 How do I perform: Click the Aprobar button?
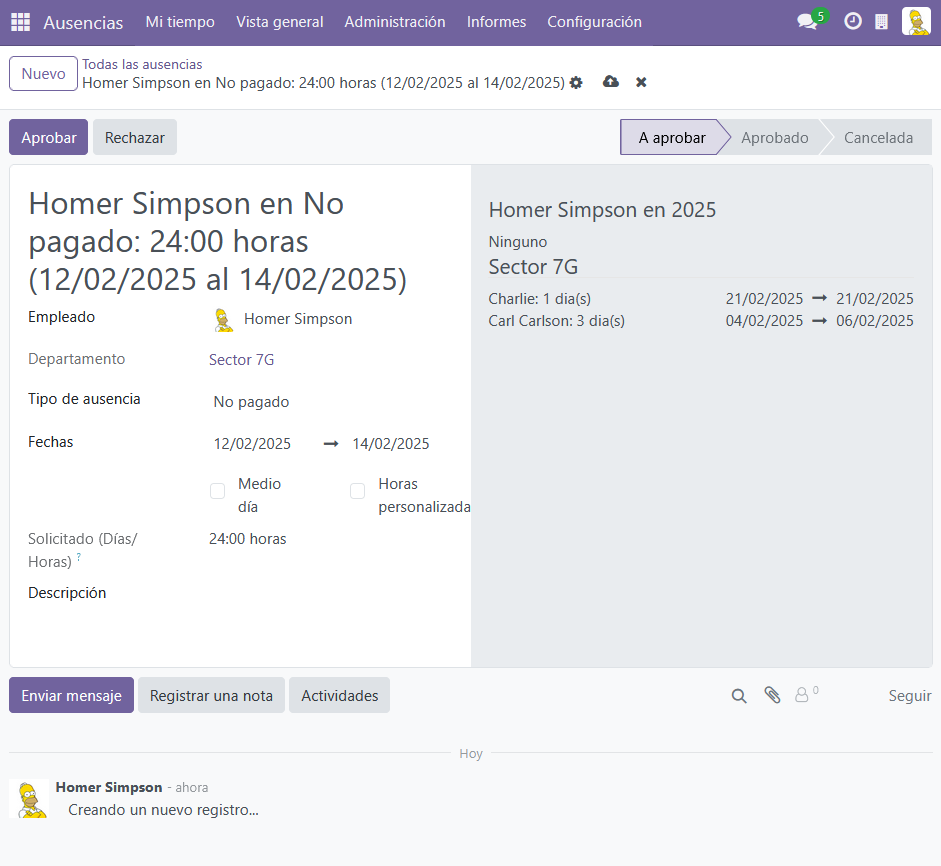point(49,138)
